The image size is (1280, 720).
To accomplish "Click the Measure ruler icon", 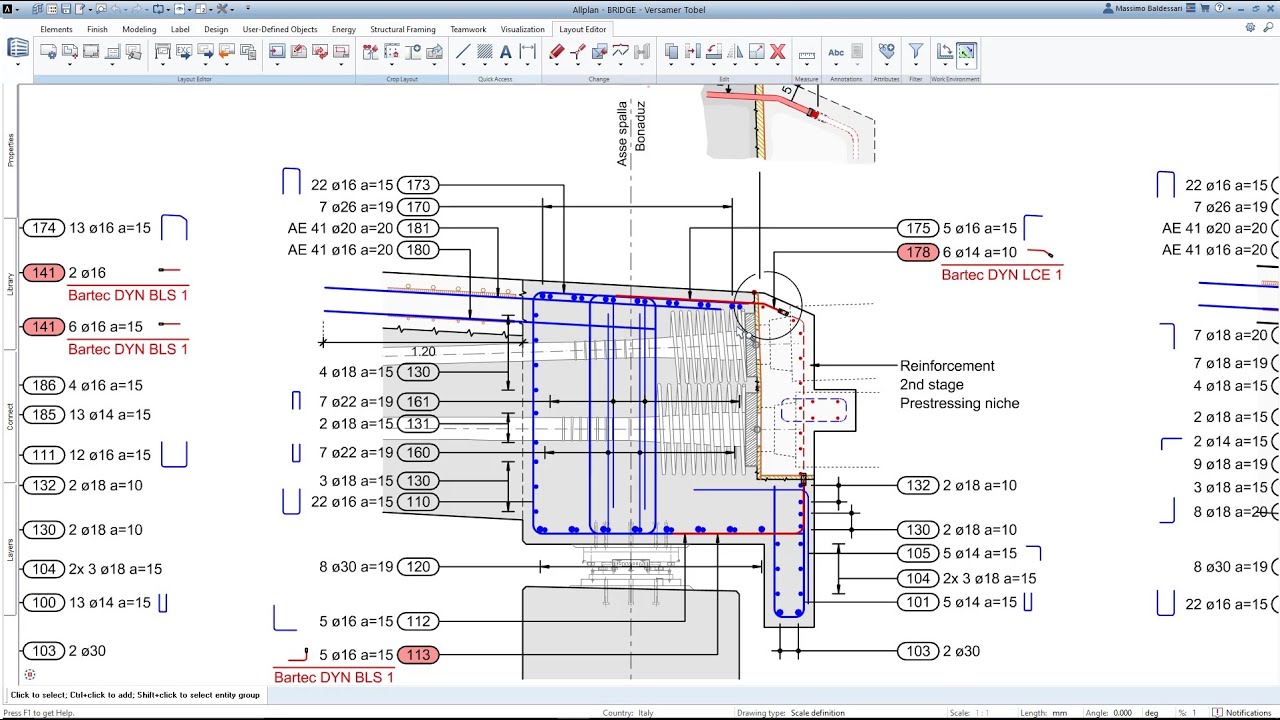I will pos(807,55).
